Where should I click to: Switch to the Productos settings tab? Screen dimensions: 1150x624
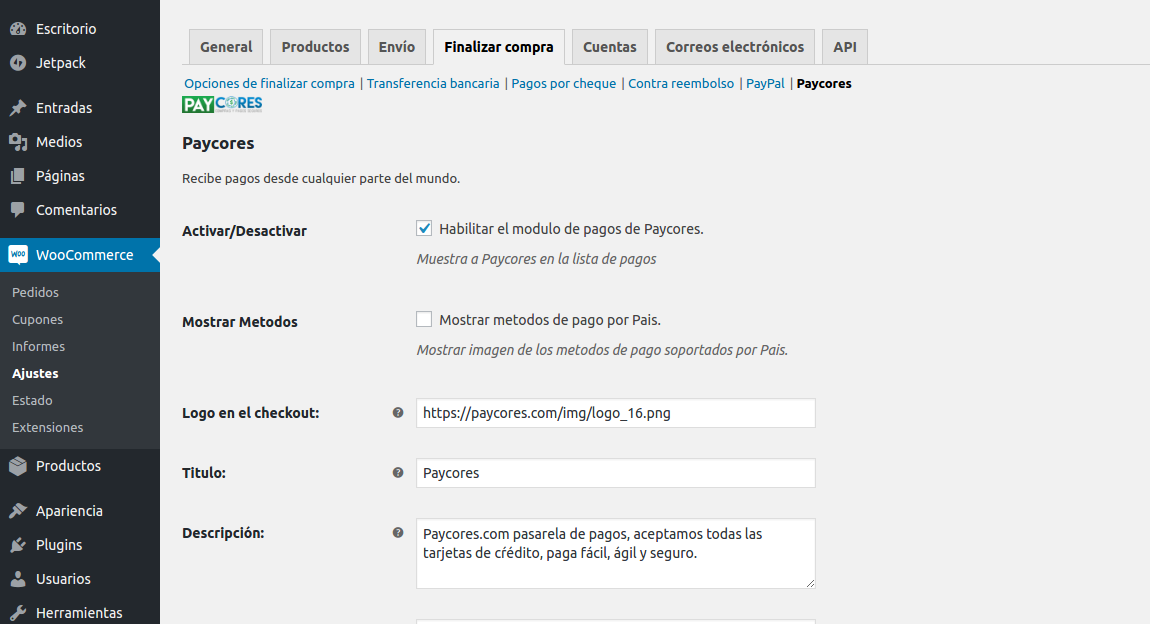point(315,47)
